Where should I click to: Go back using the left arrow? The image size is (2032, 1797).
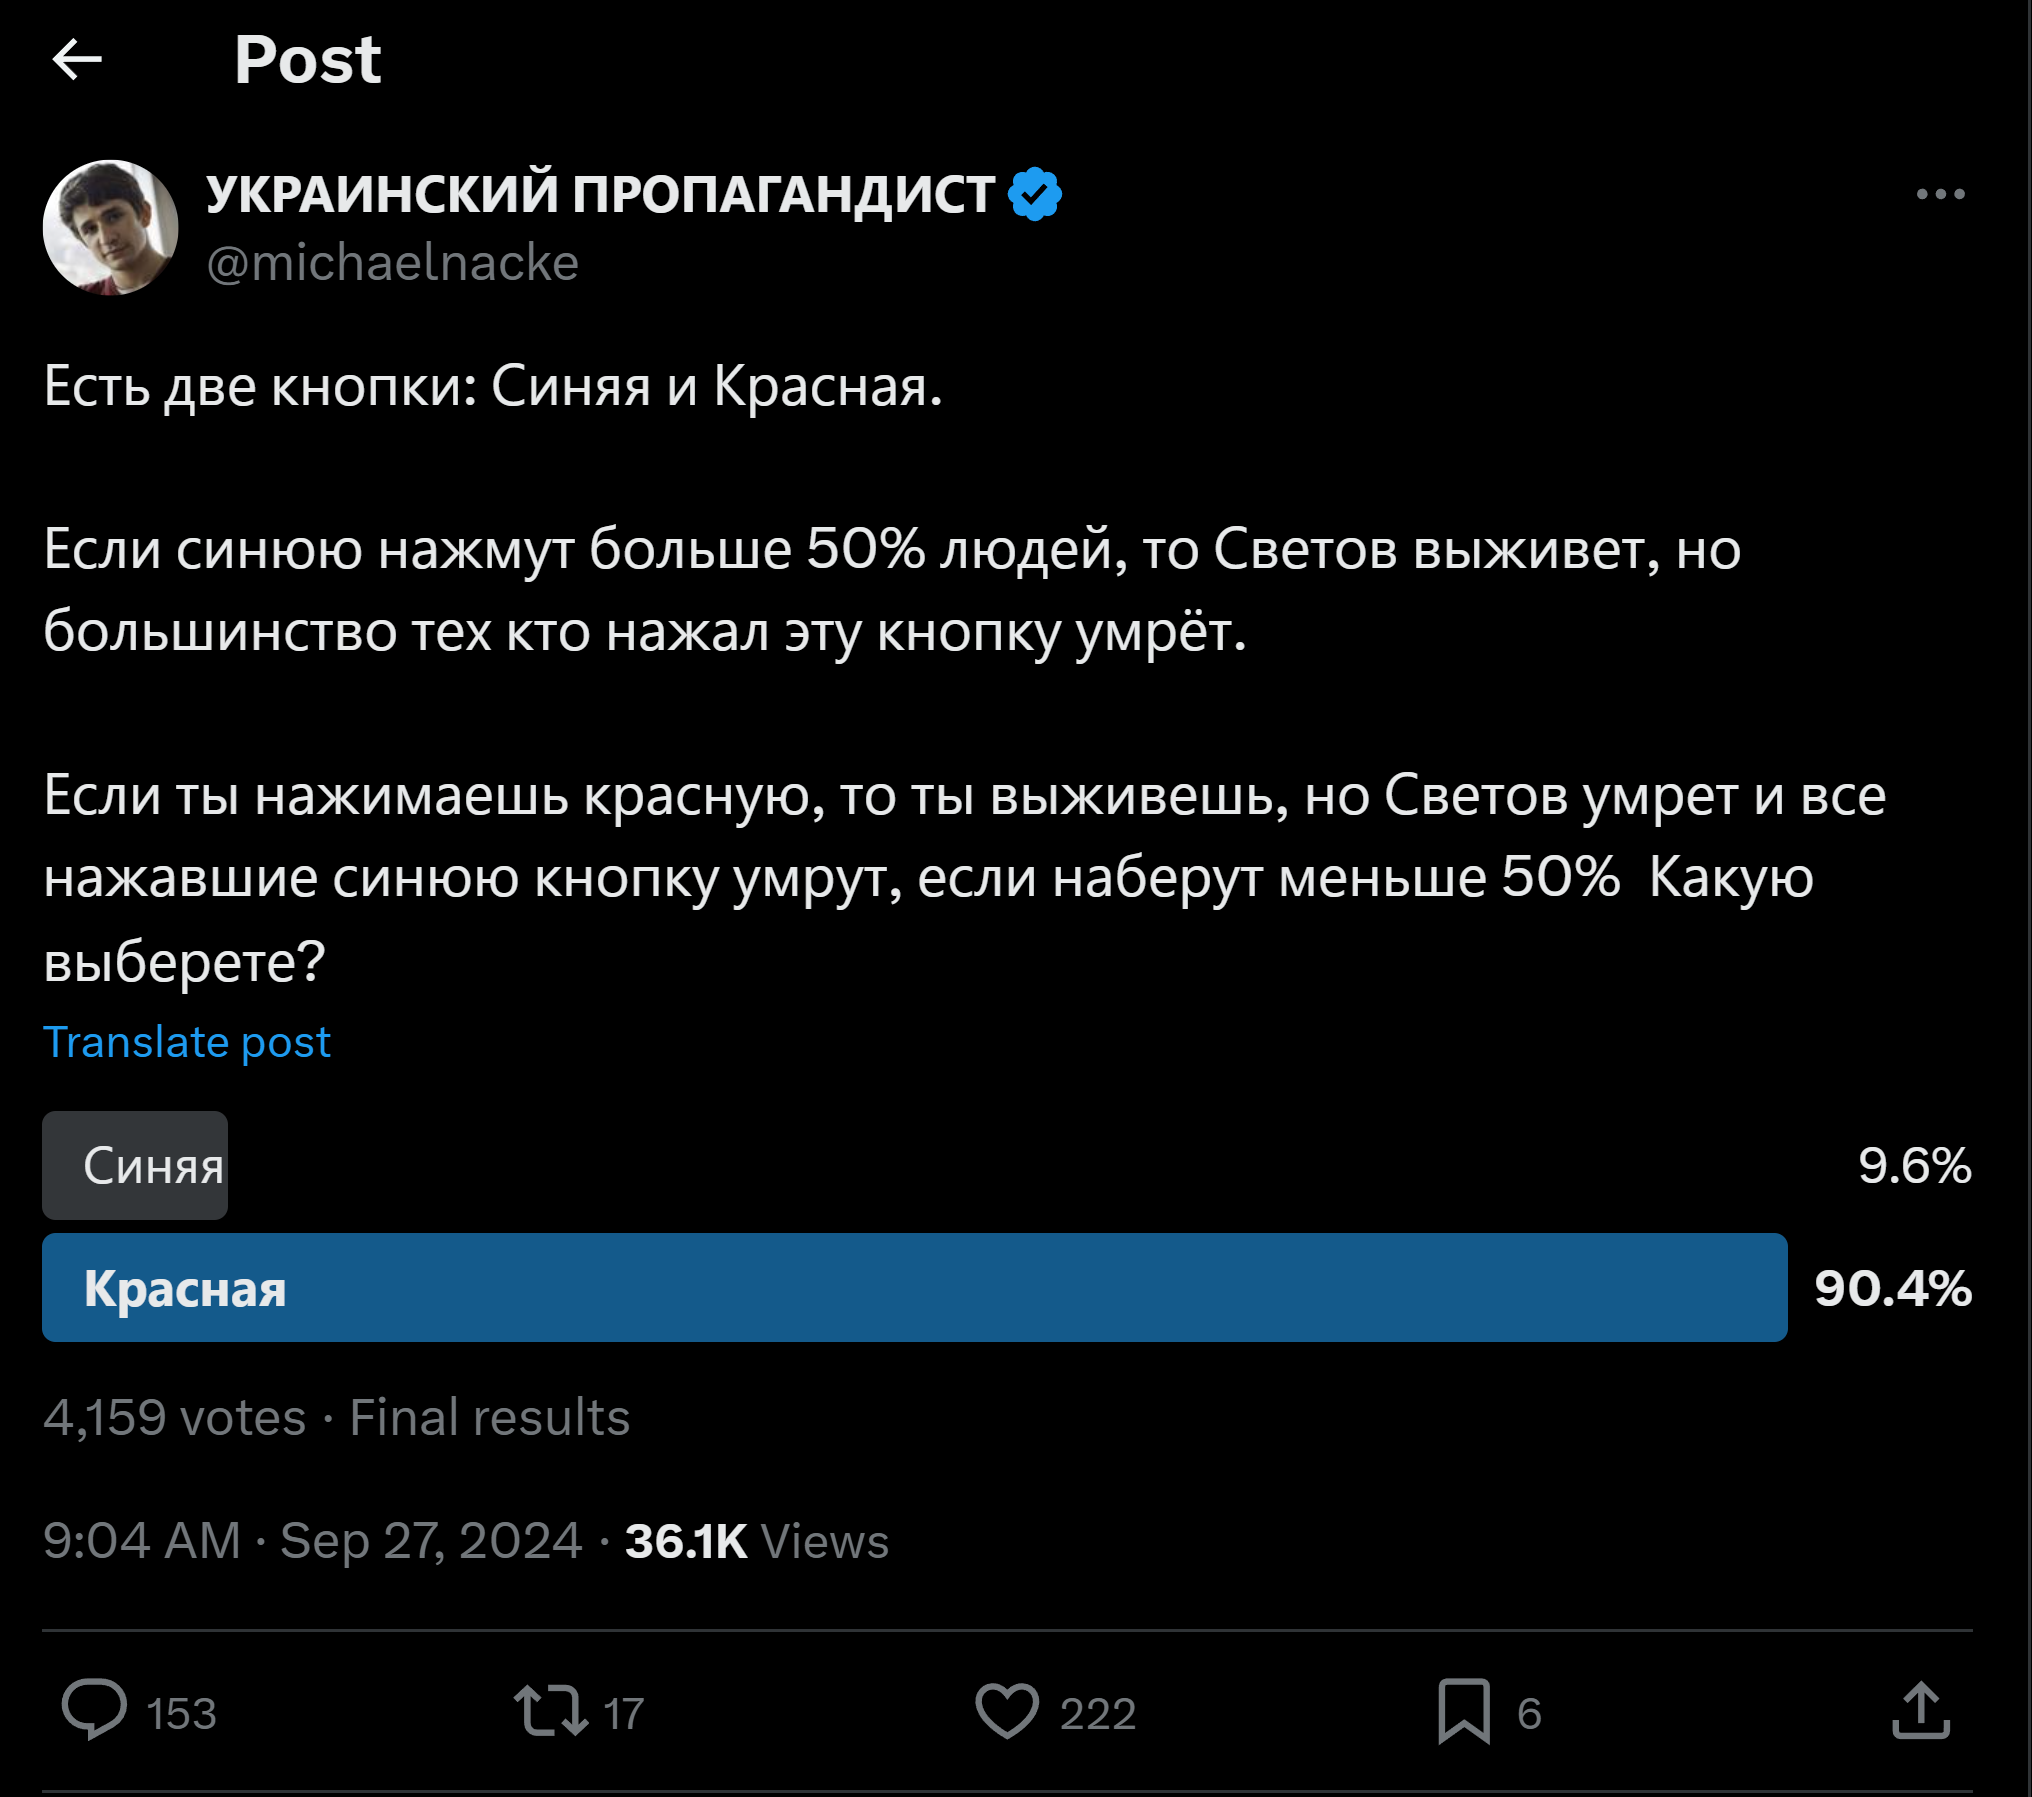coord(77,60)
